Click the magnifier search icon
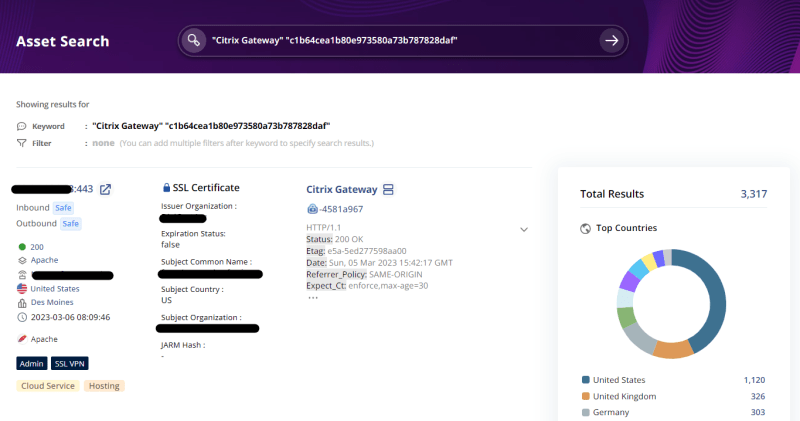Image resolution: width=800 pixels, height=421 pixels. [x=193, y=40]
